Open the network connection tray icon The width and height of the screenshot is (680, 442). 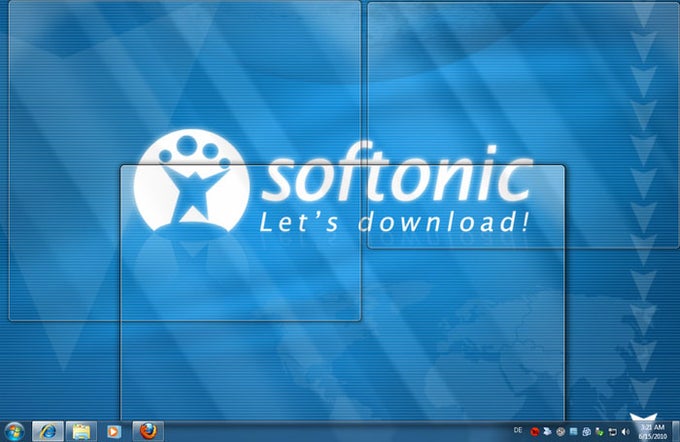point(613,432)
